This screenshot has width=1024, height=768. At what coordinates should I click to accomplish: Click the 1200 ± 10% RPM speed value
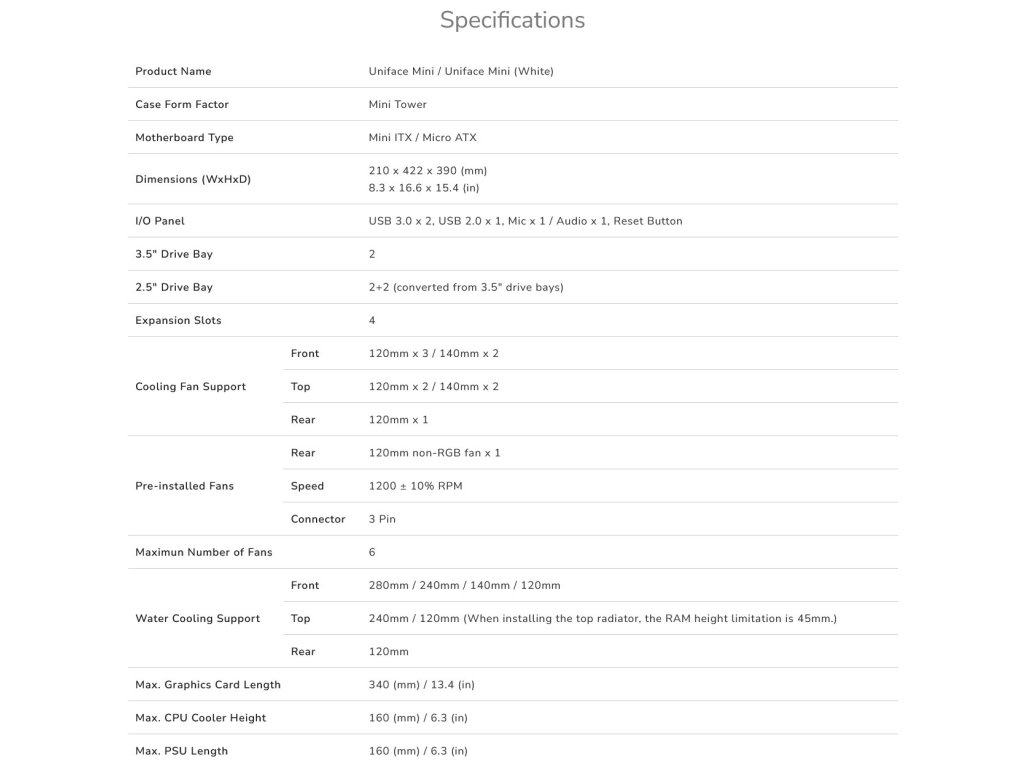(415, 486)
